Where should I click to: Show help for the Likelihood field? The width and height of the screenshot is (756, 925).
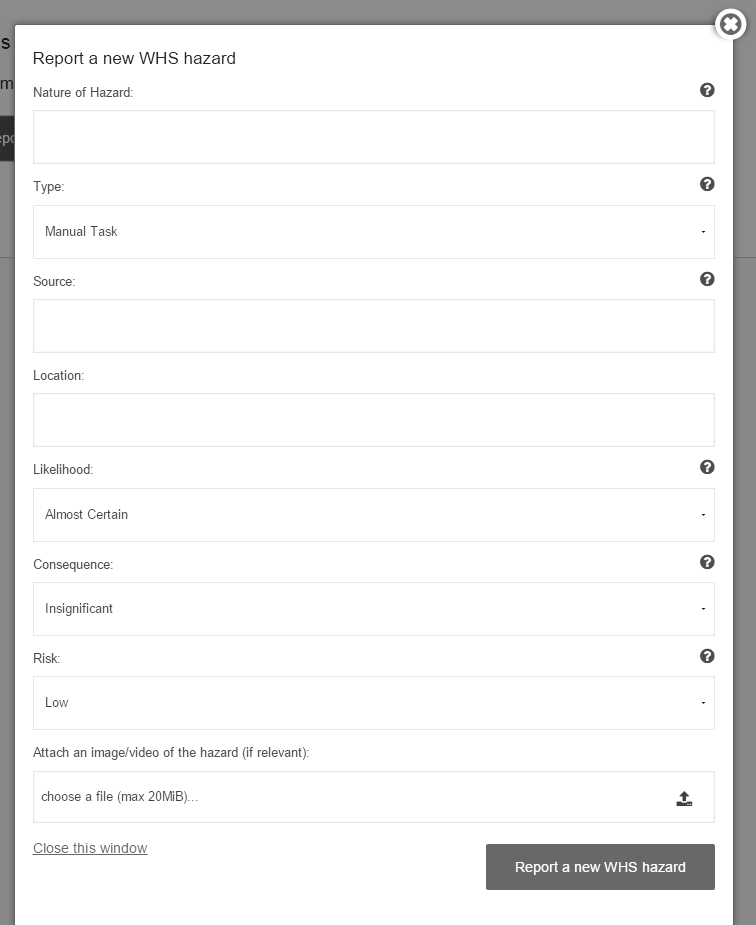coord(707,467)
